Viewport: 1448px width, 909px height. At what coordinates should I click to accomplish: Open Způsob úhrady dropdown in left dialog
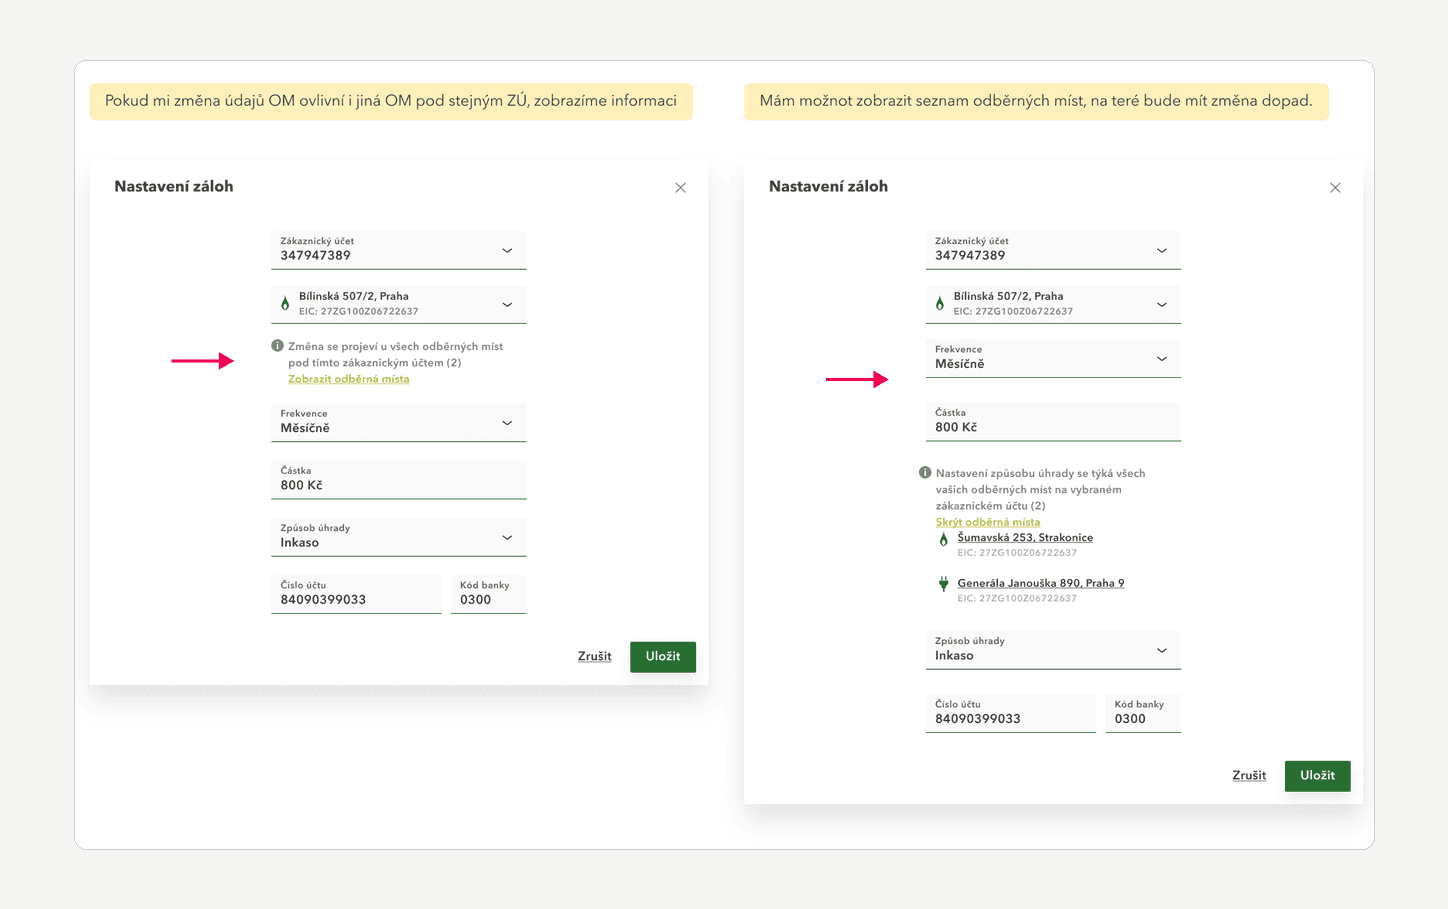pos(398,537)
